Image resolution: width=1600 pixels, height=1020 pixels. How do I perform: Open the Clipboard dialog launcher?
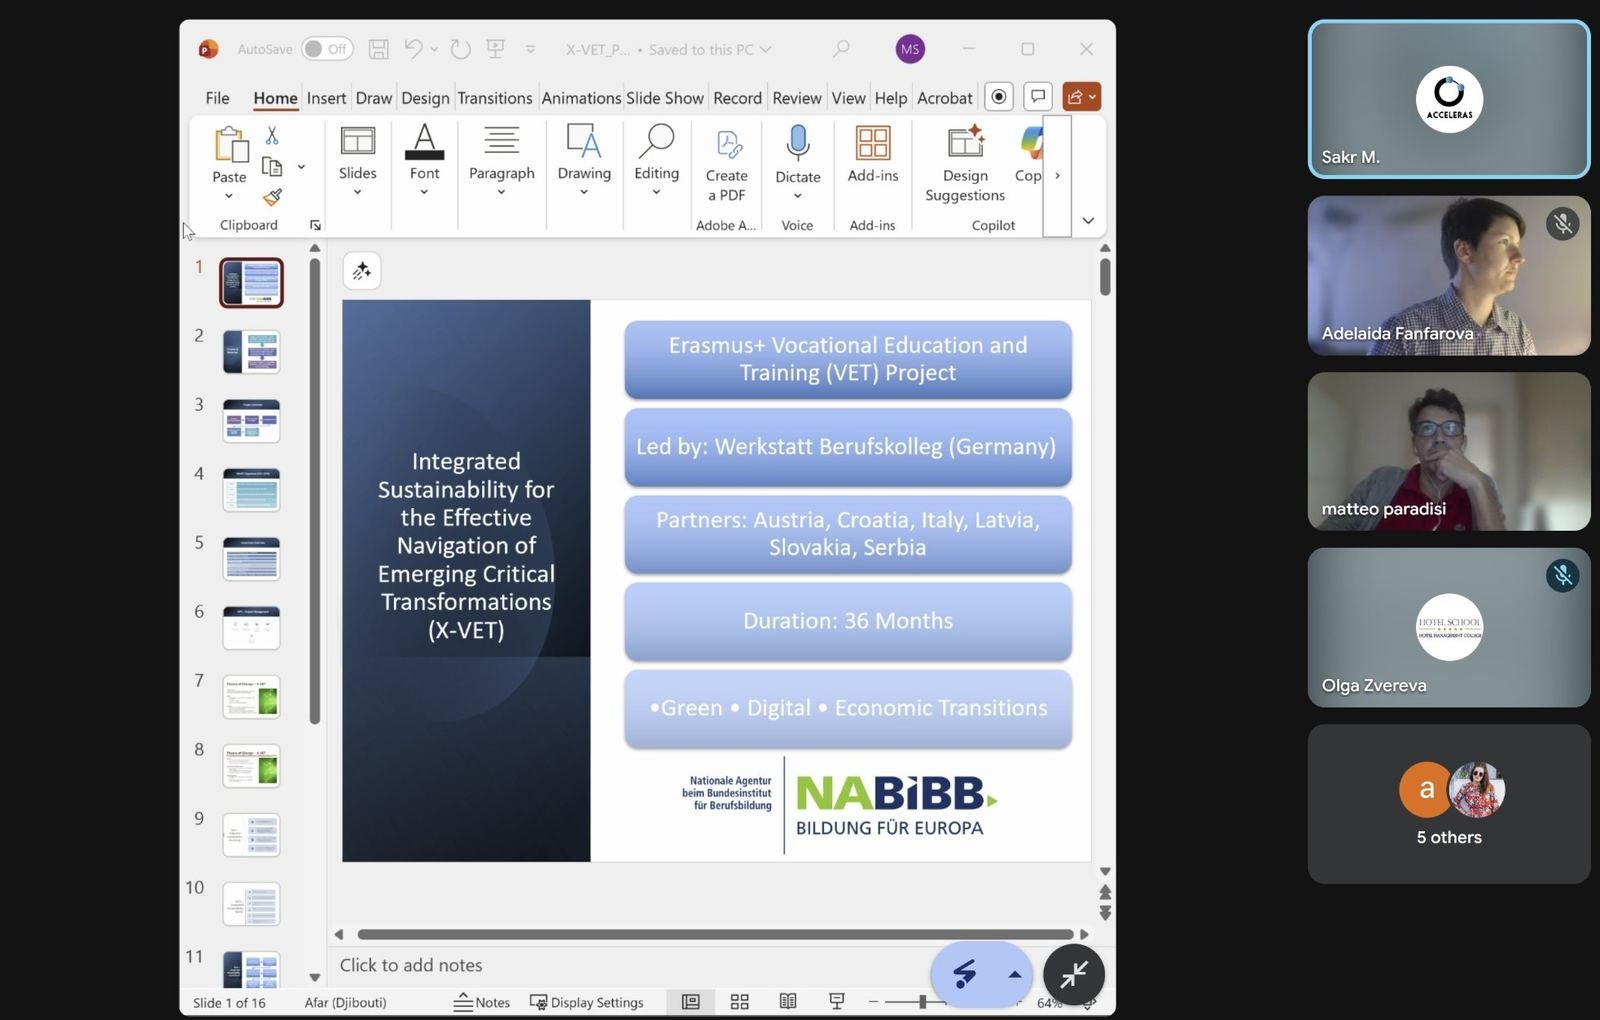(x=315, y=226)
